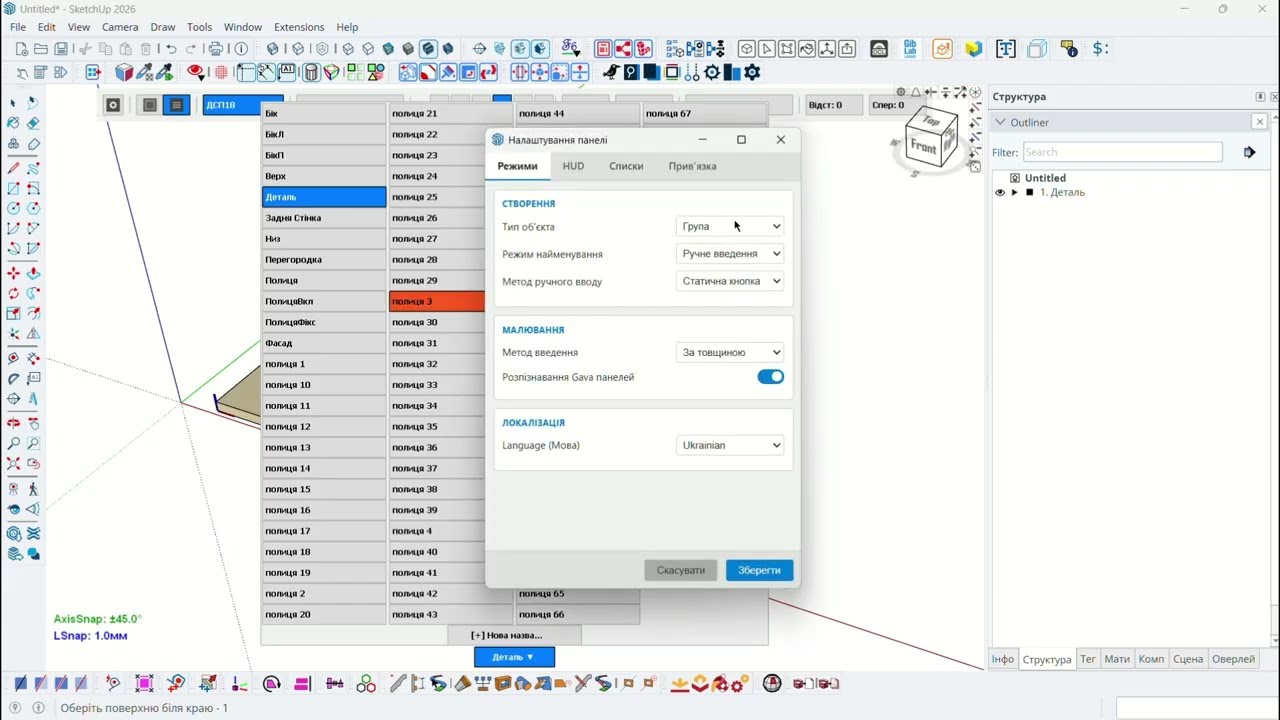Switch to the HUD tab
1280x720 pixels.
(x=573, y=166)
